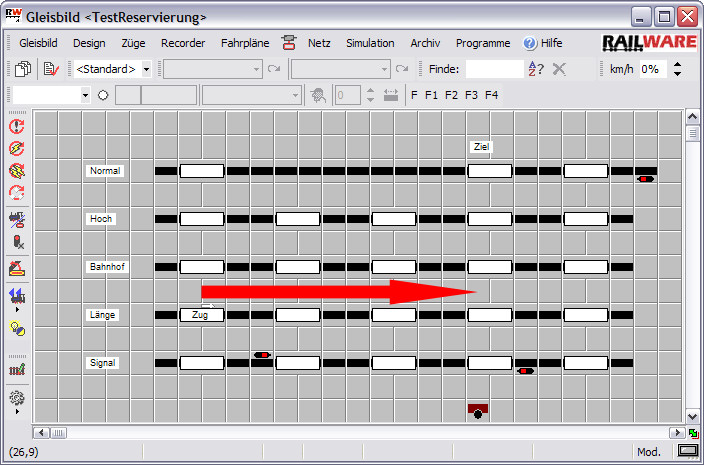Click the light bulb icon in sidebar
The image size is (704, 465).
point(18,329)
